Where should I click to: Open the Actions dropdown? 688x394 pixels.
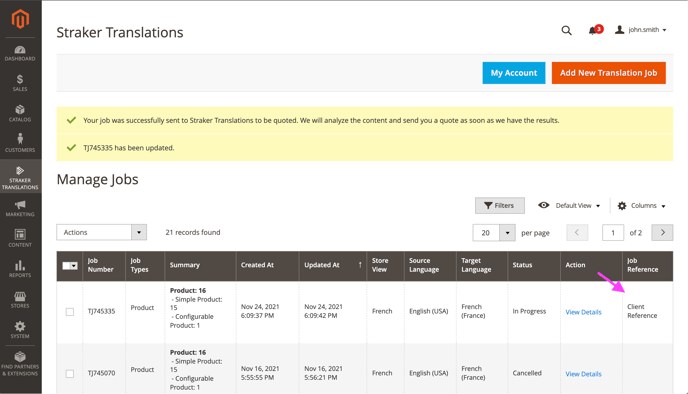coord(101,232)
